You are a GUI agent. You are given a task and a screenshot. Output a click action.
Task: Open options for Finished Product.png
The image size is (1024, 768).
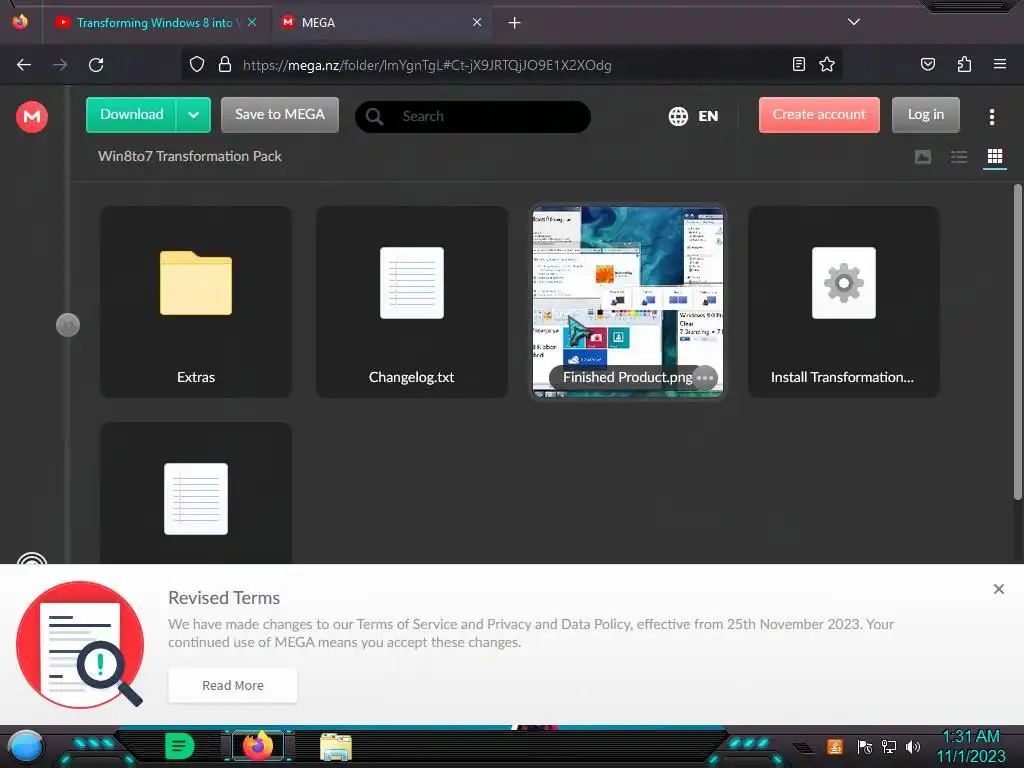(705, 377)
